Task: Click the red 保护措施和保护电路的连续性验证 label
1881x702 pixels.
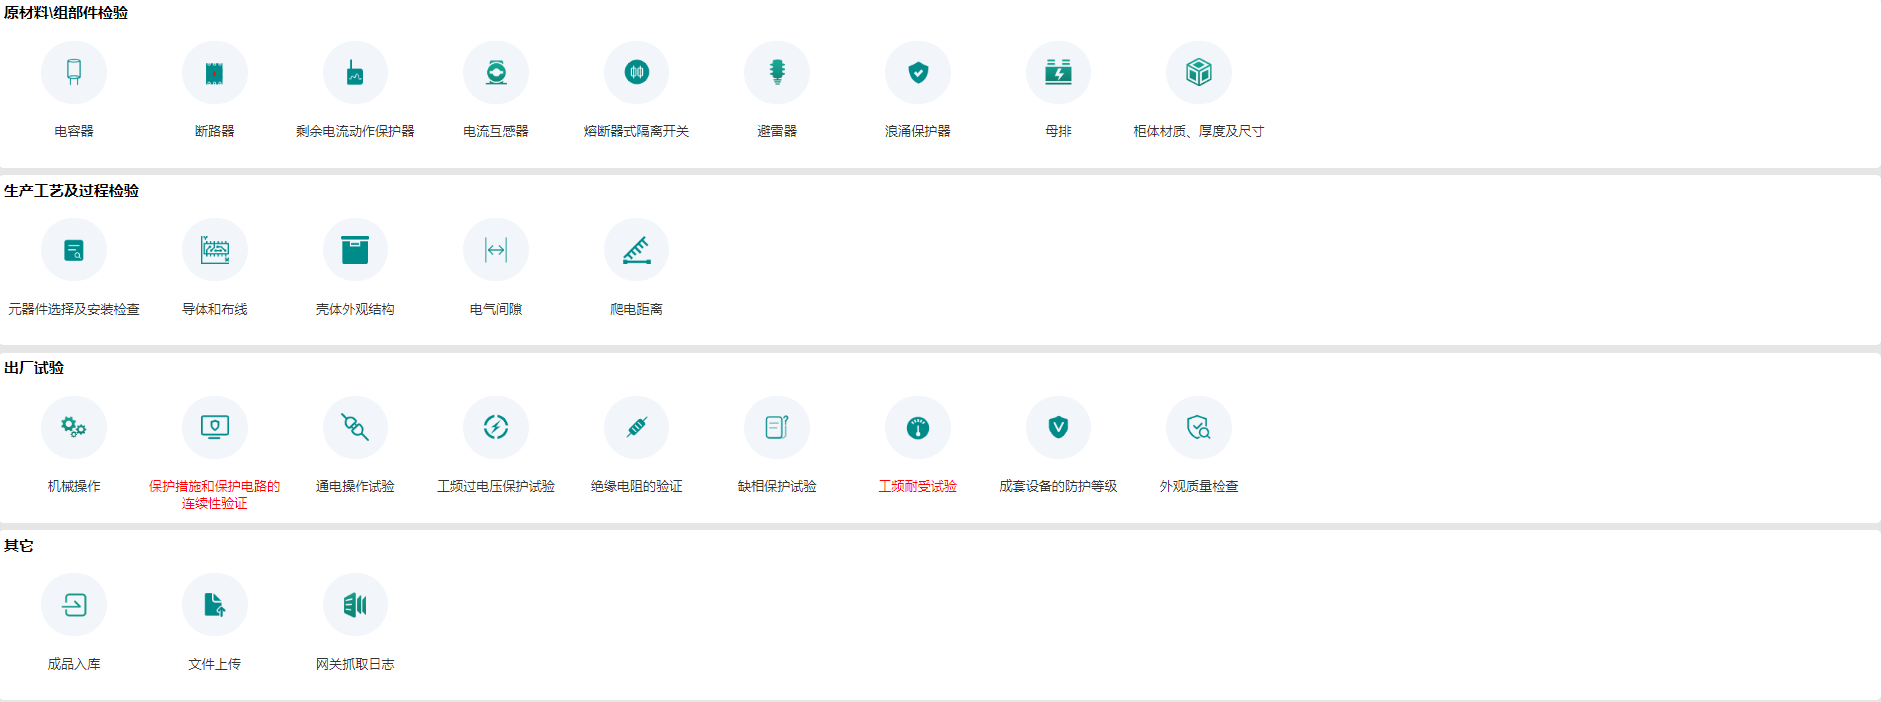Action: tap(214, 495)
